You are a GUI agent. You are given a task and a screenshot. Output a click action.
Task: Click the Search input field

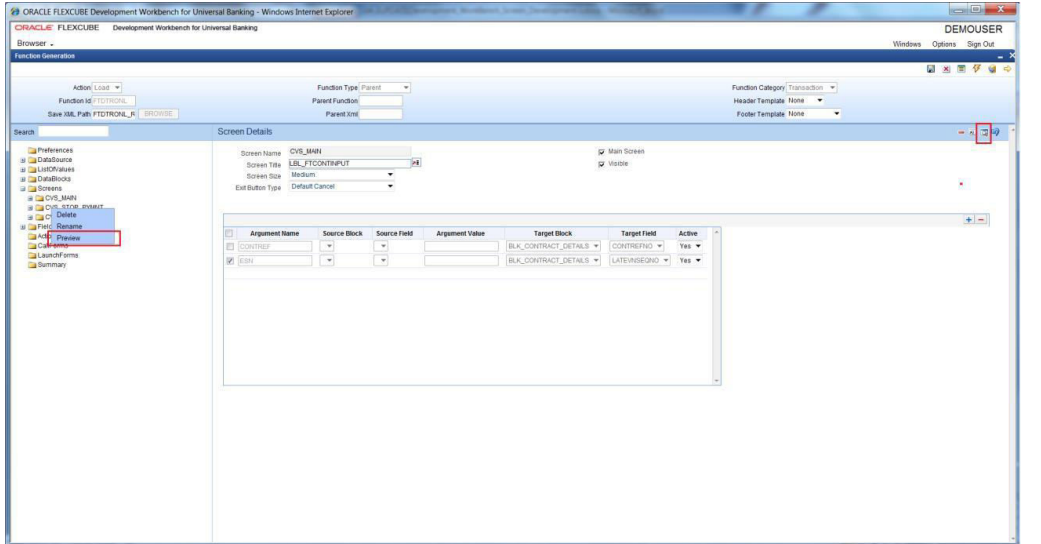(73, 132)
